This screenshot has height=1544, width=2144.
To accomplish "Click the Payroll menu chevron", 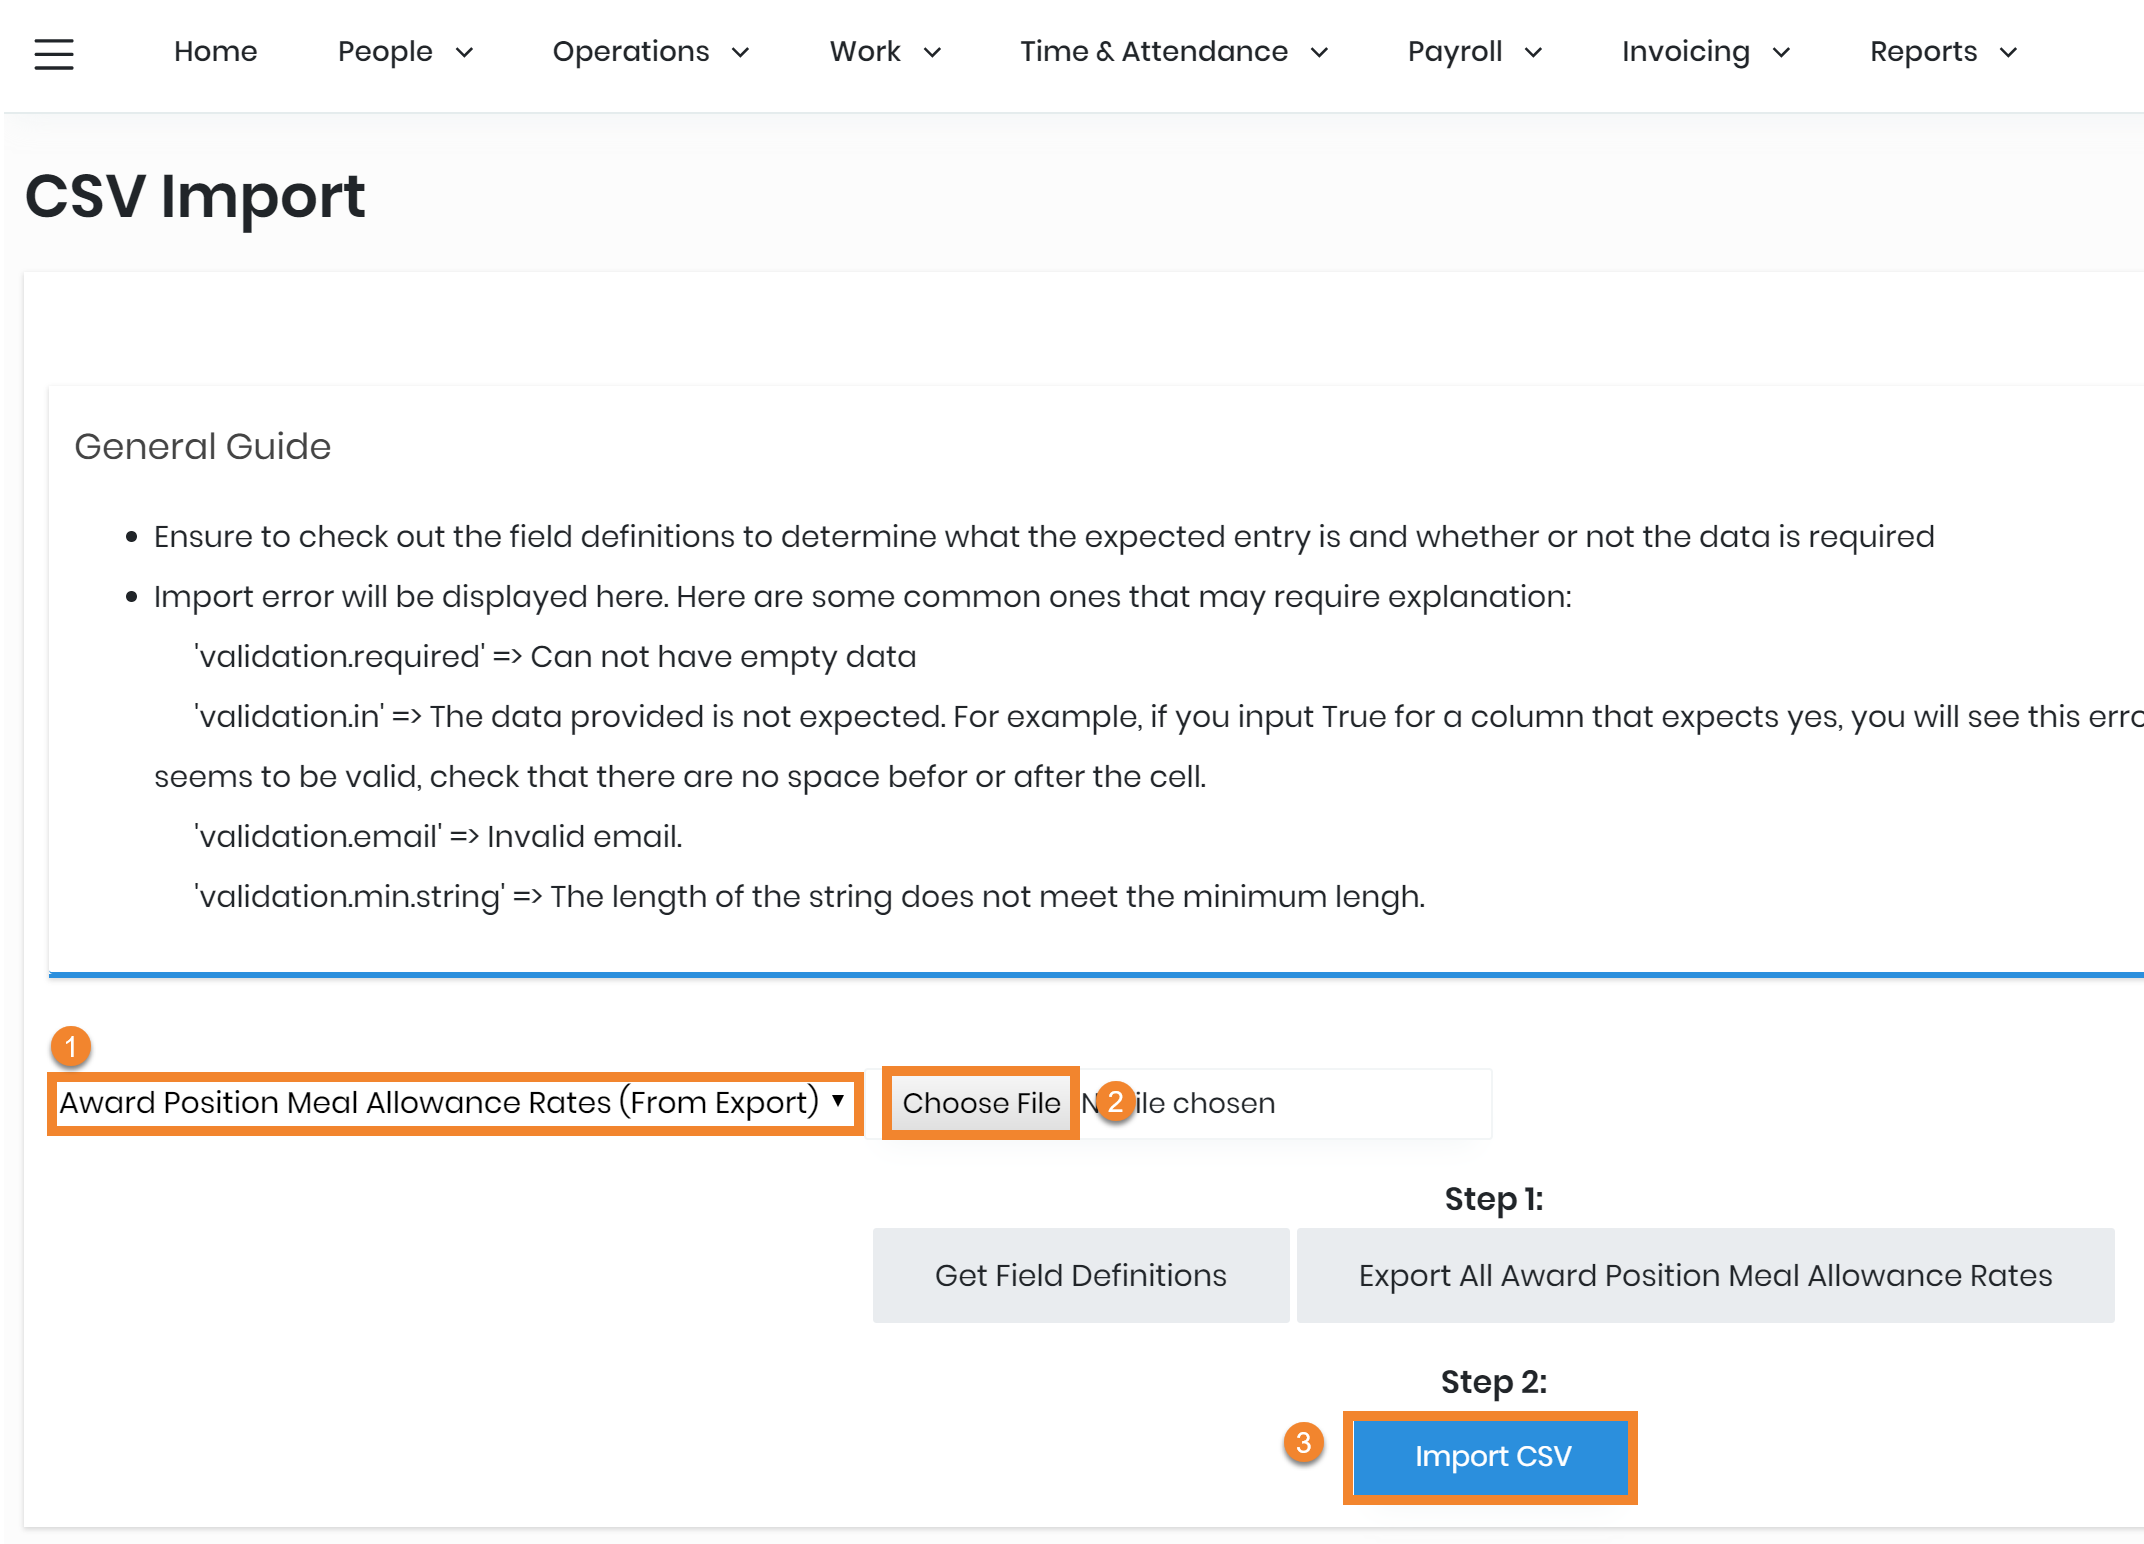I will (1534, 53).
